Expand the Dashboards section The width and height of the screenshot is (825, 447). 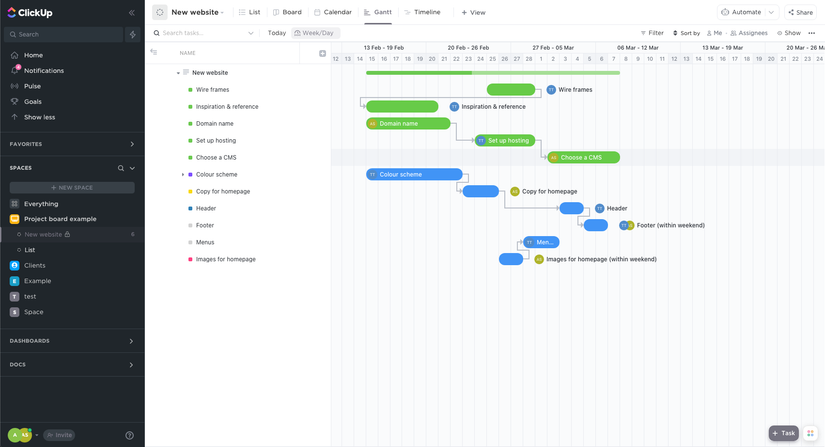coord(131,341)
